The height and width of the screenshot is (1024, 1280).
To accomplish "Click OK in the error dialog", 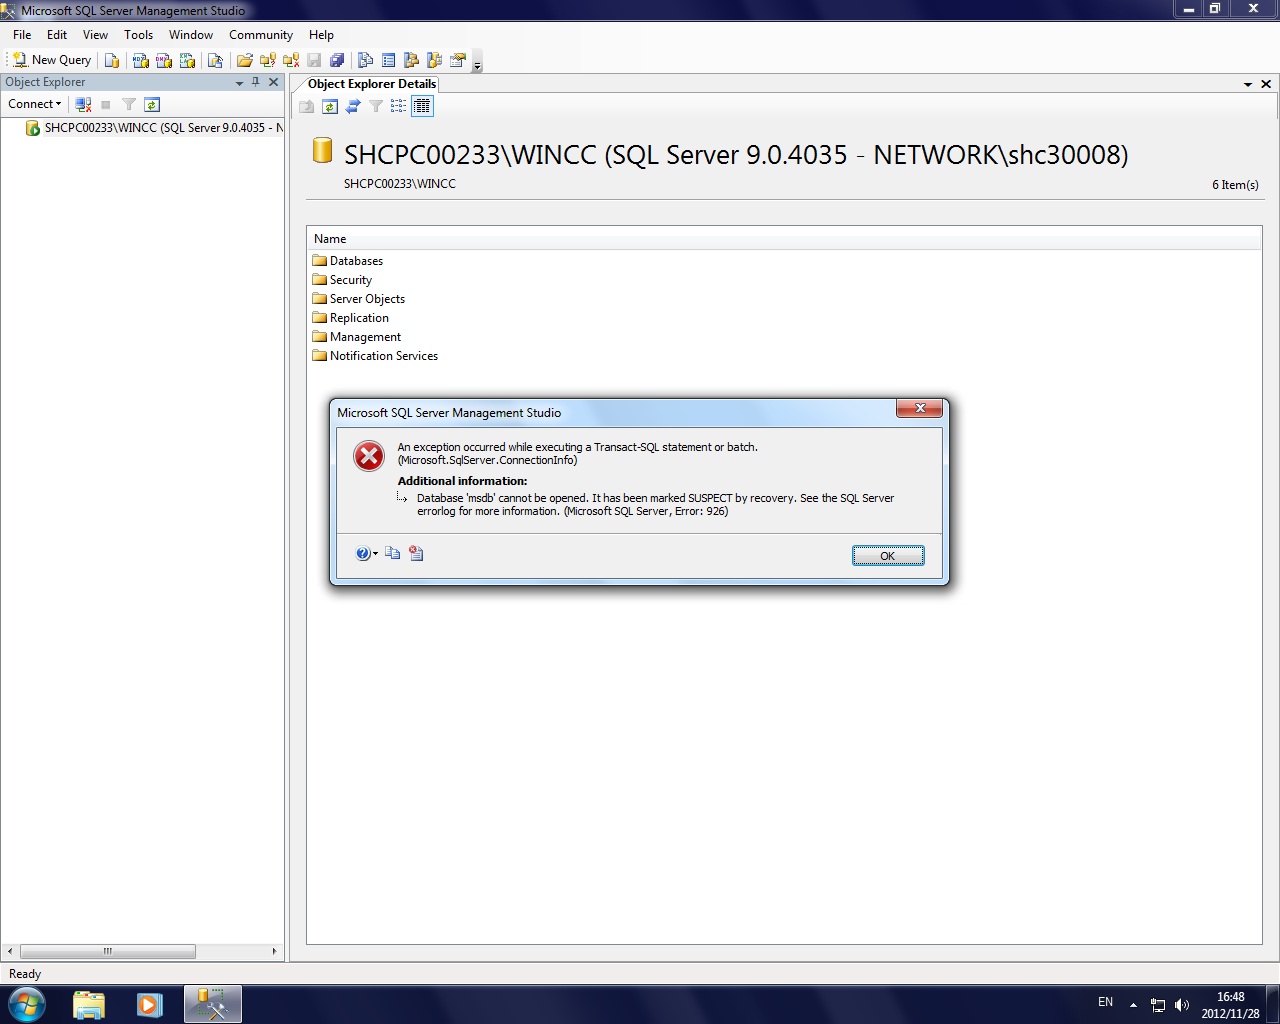I will pos(888,556).
